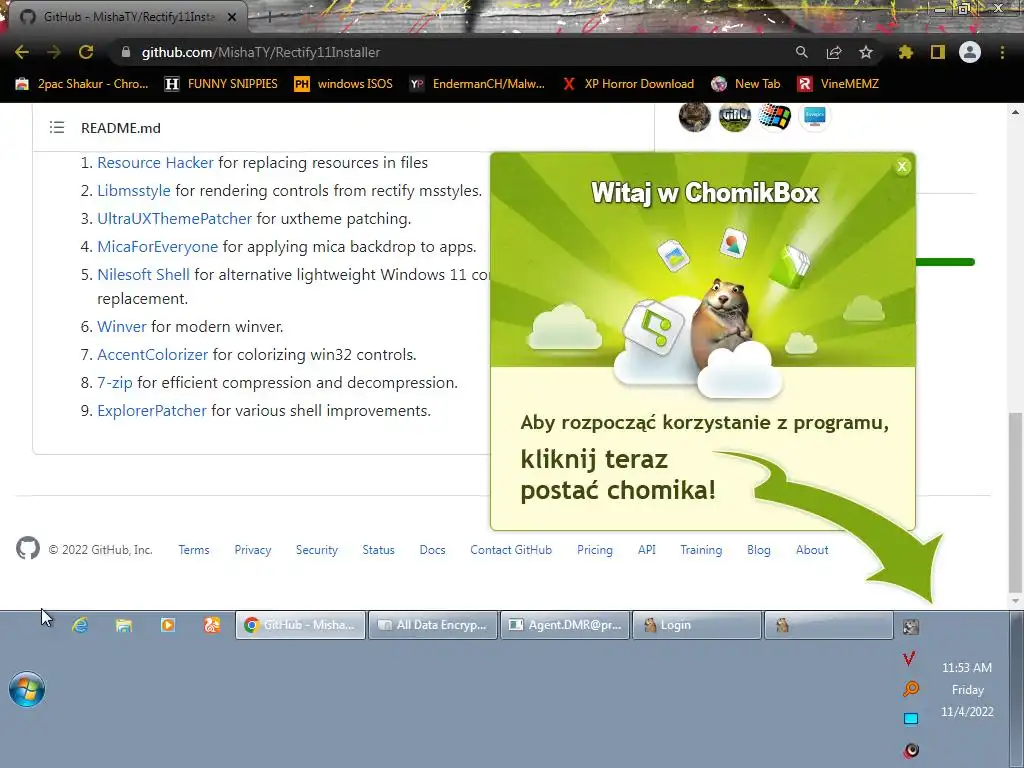Open FUNNY SNIPPIES bookmark
This screenshot has height=768, width=1024.
click(x=221, y=84)
